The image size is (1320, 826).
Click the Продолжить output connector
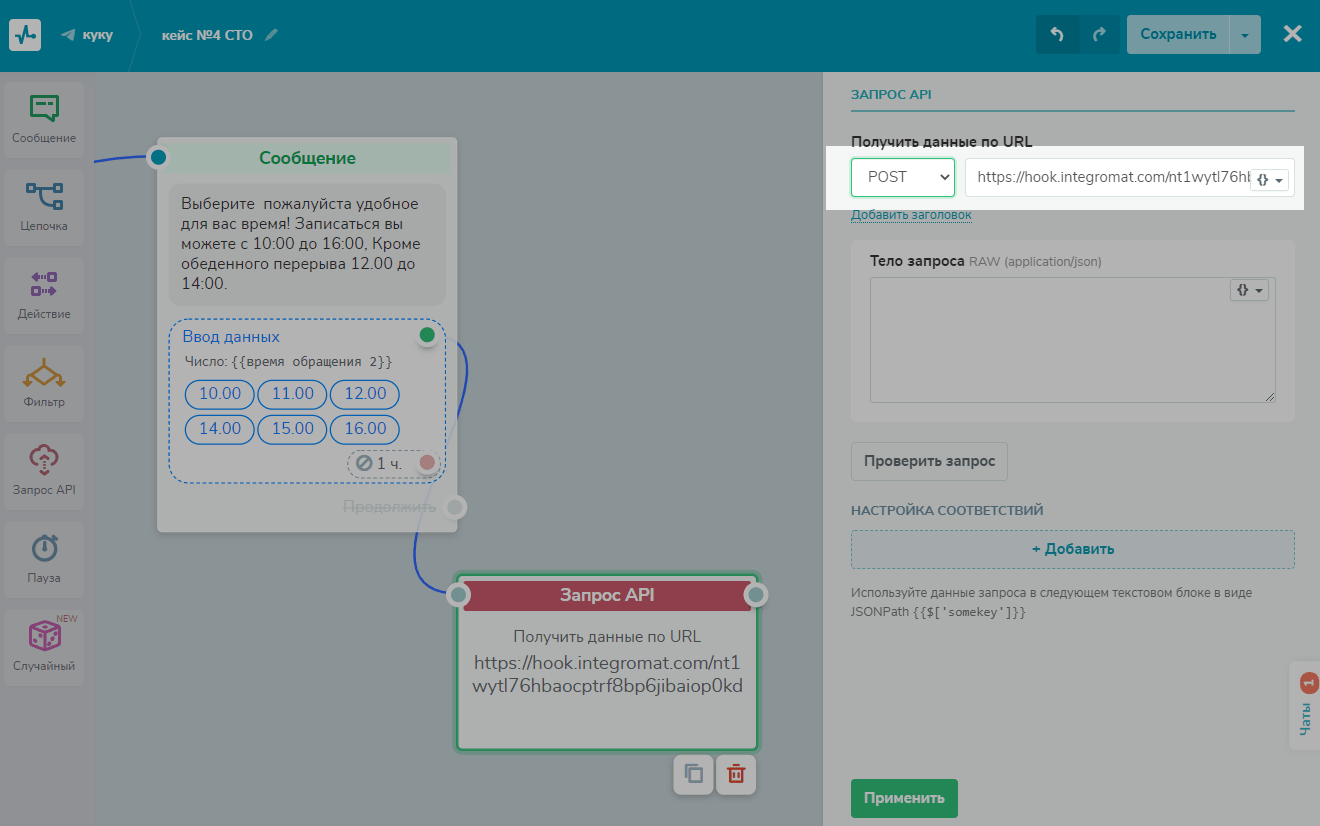455,507
